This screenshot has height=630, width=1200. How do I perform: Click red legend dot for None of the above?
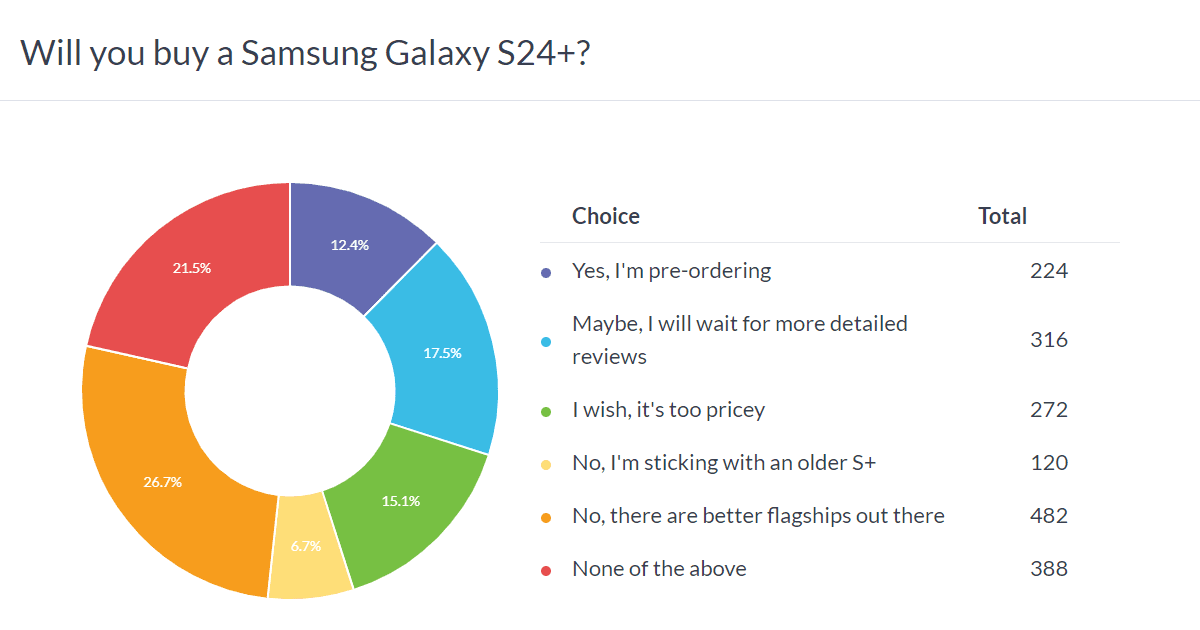click(x=545, y=570)
